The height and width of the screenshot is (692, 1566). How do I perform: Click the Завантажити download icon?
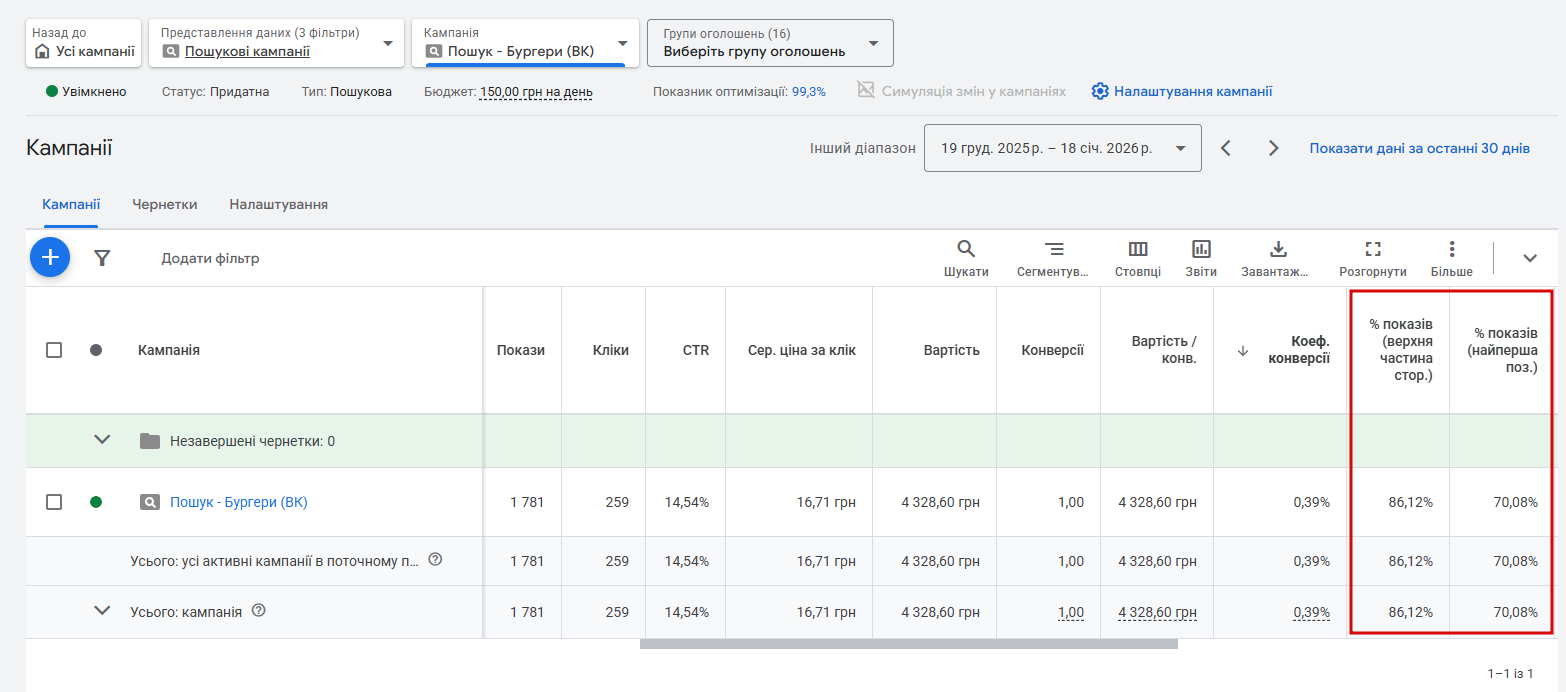click(1277, 258)
